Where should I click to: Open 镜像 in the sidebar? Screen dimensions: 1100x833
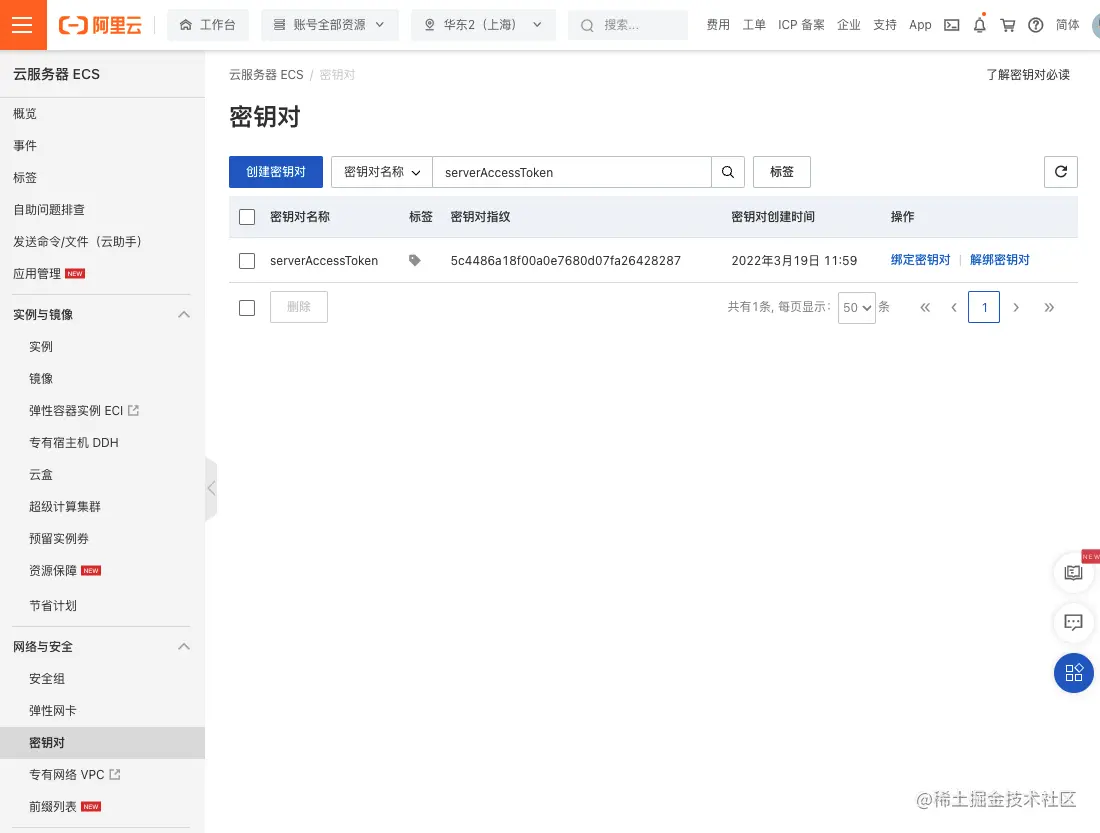pos(41,378)
